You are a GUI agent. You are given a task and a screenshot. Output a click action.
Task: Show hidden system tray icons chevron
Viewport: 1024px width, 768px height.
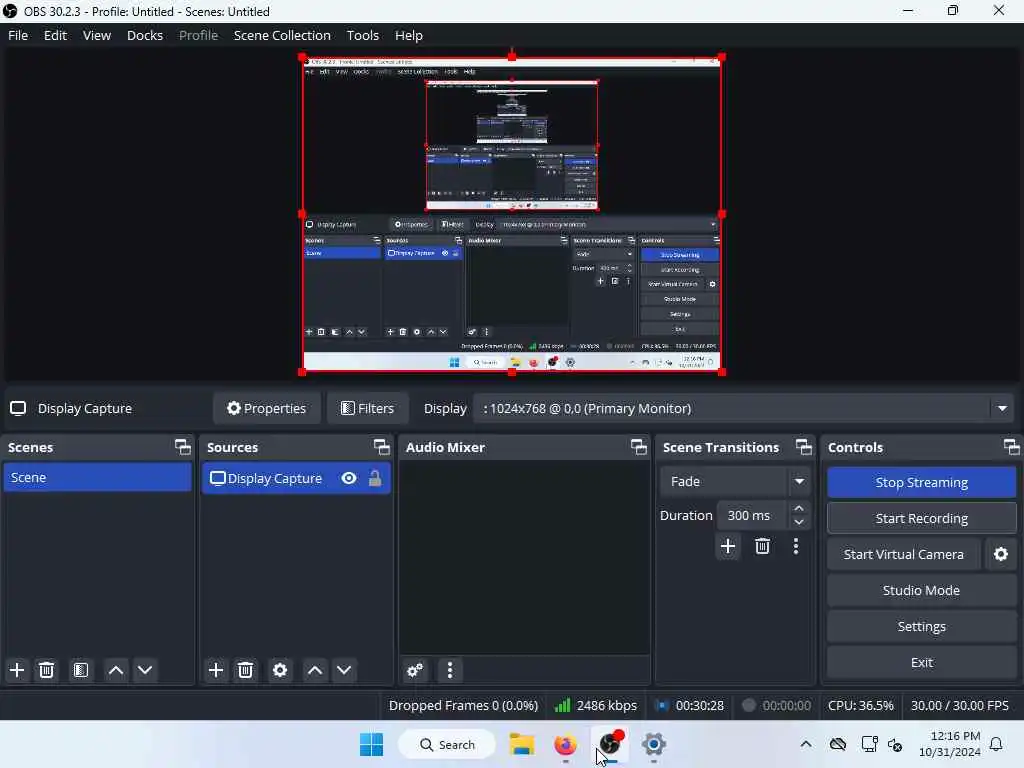pos(807,744)
